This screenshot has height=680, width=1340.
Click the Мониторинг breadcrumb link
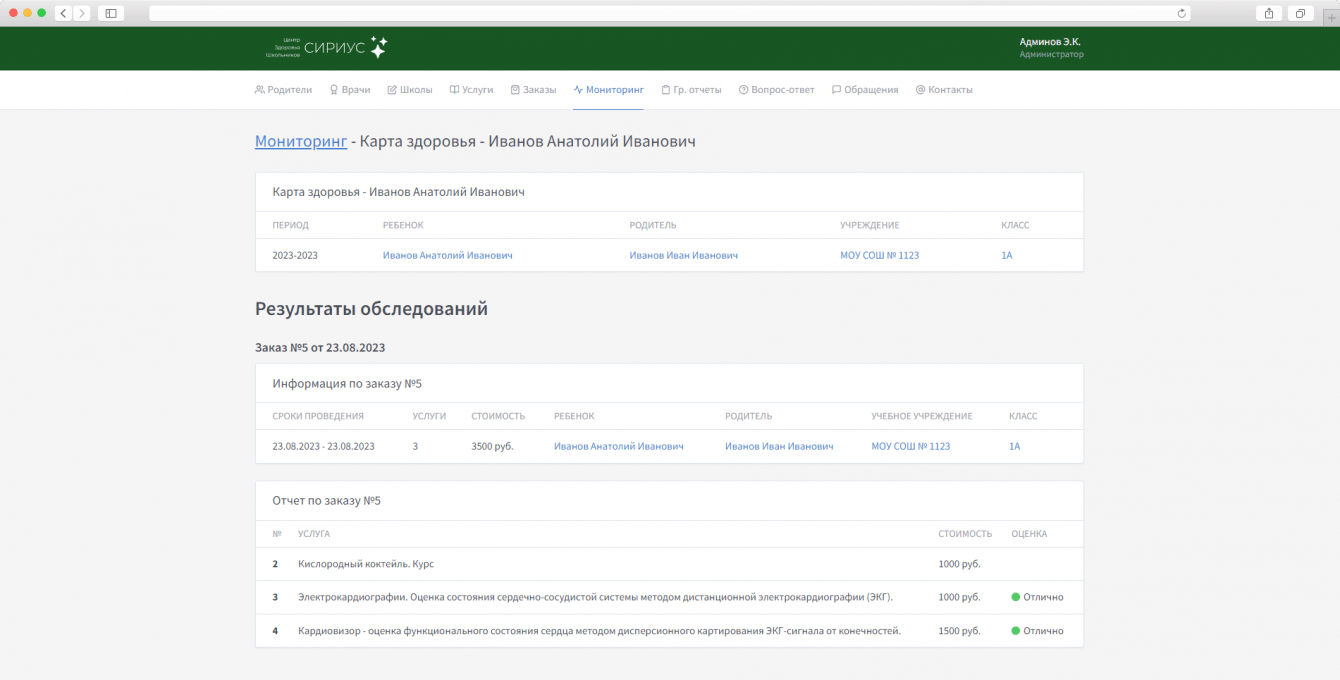[x=301, y=142]
